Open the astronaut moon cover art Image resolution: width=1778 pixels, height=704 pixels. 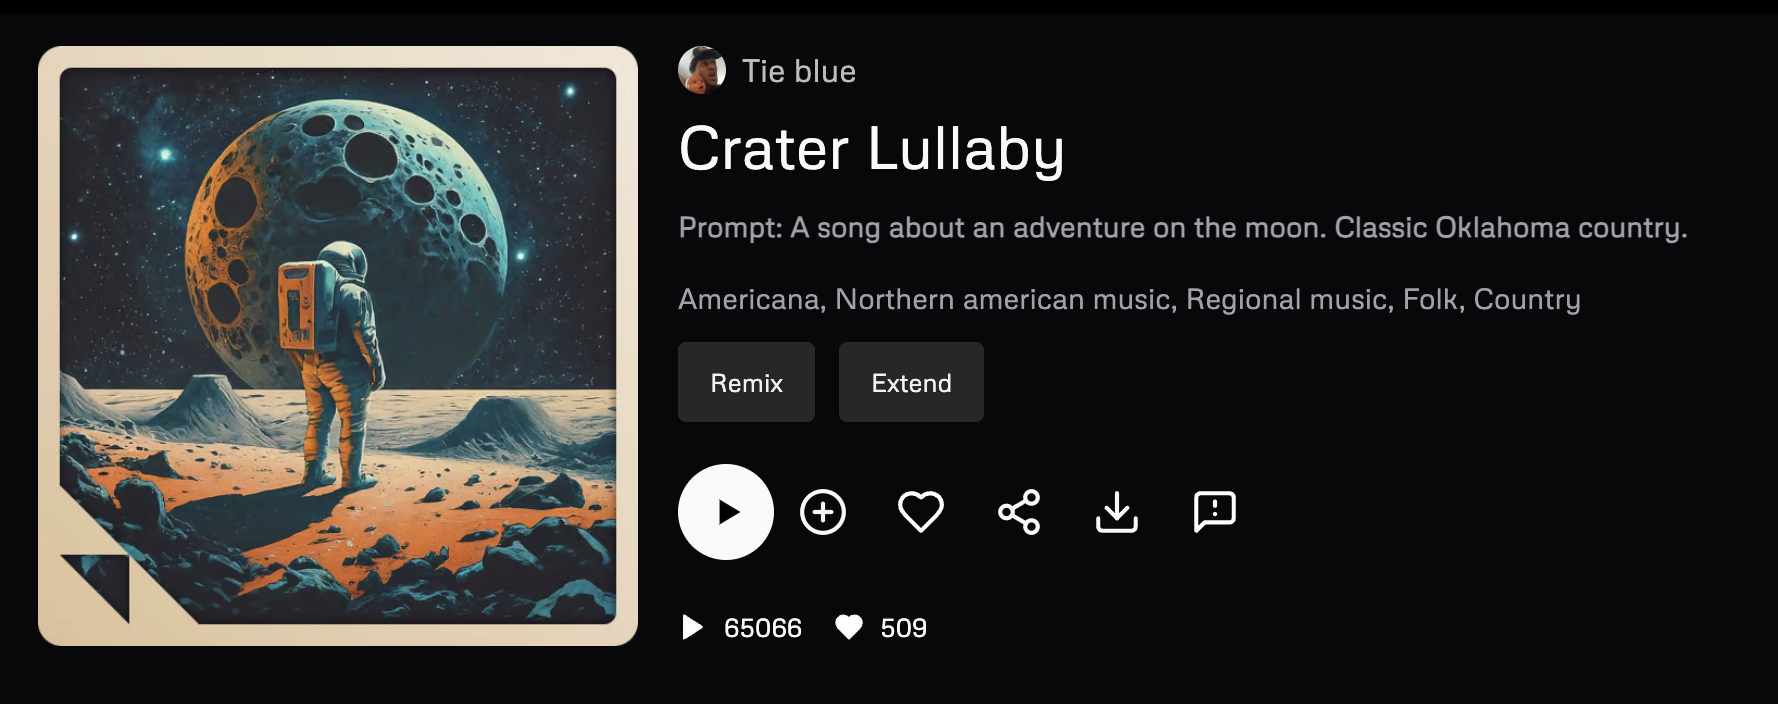pyautogui.click(x=338, y=346)
